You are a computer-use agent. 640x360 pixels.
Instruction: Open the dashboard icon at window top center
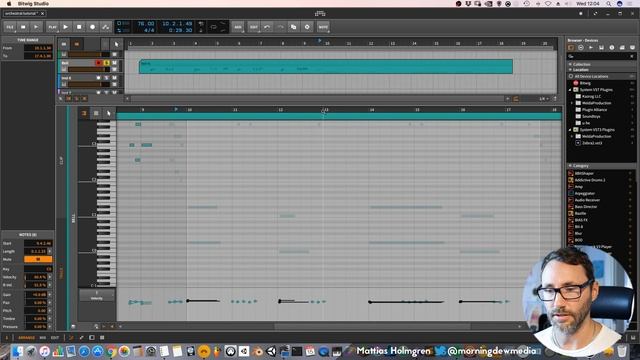[320, 13]
